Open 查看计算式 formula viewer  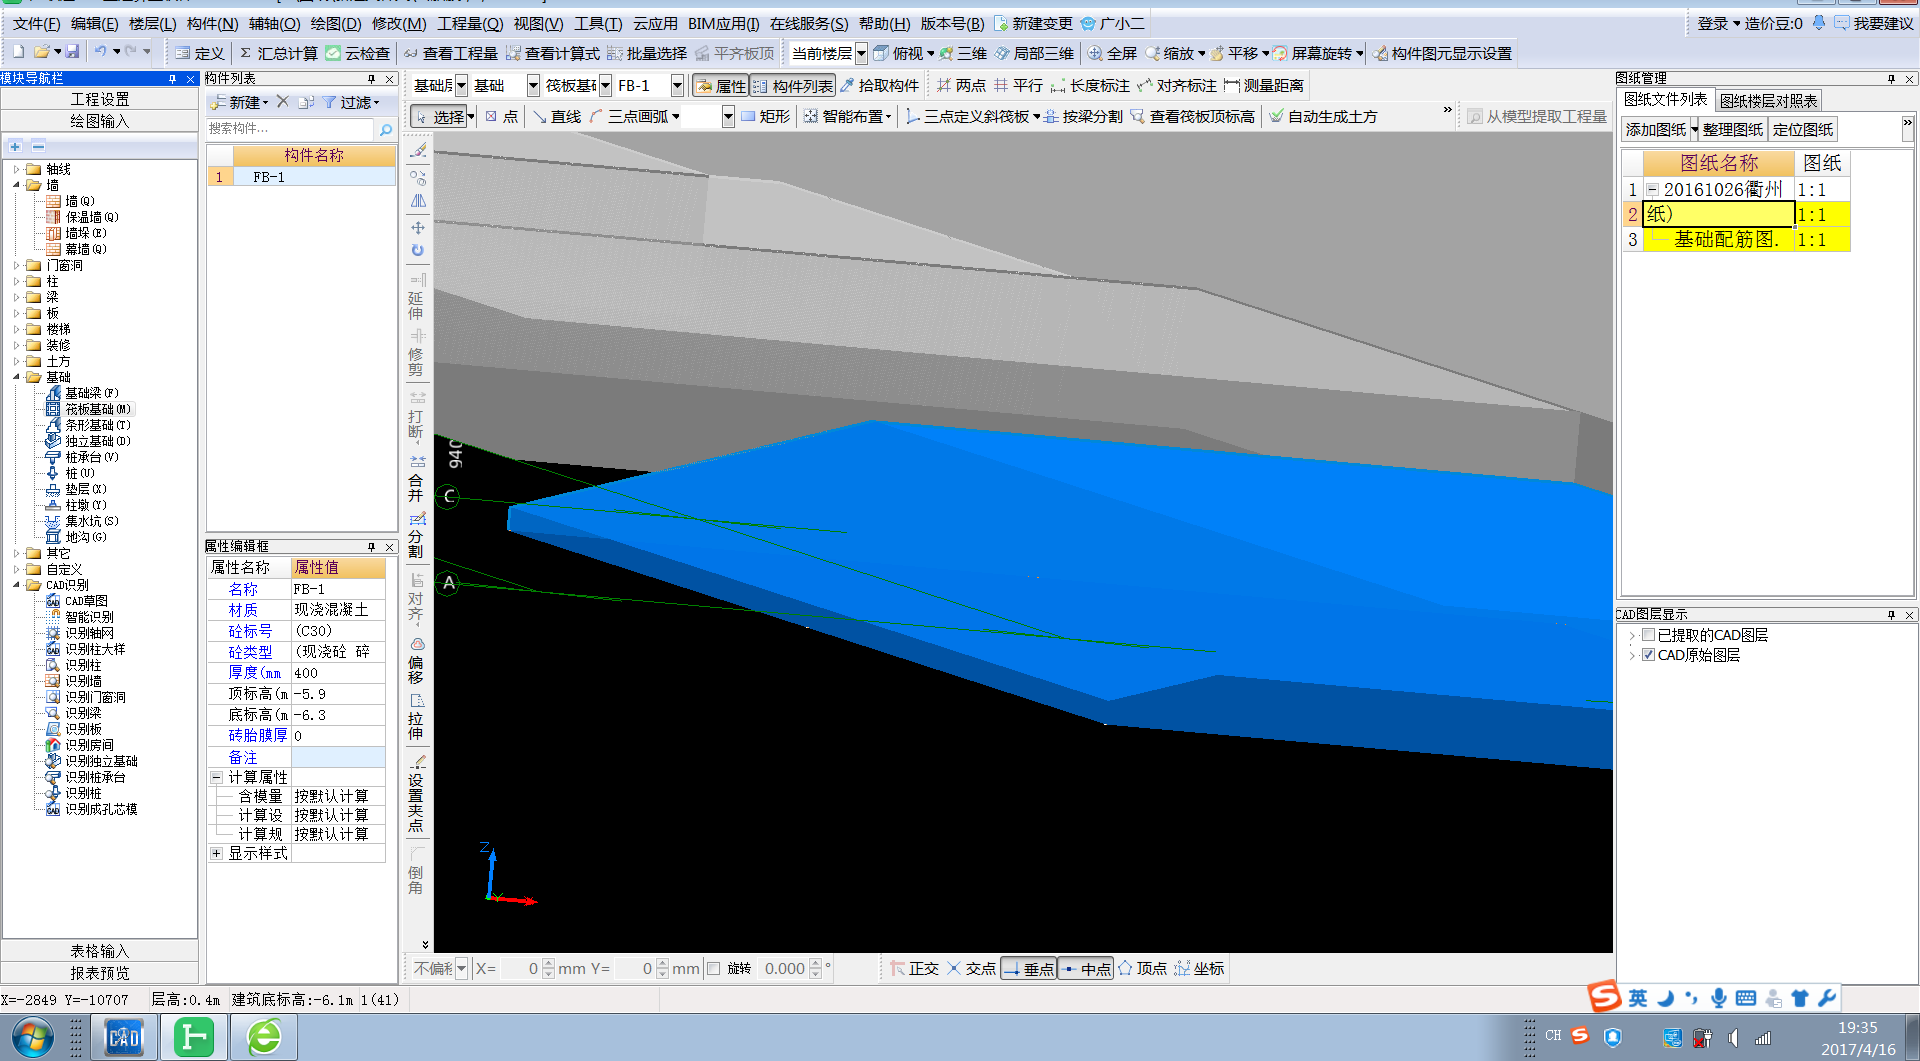tap(553, 53)
